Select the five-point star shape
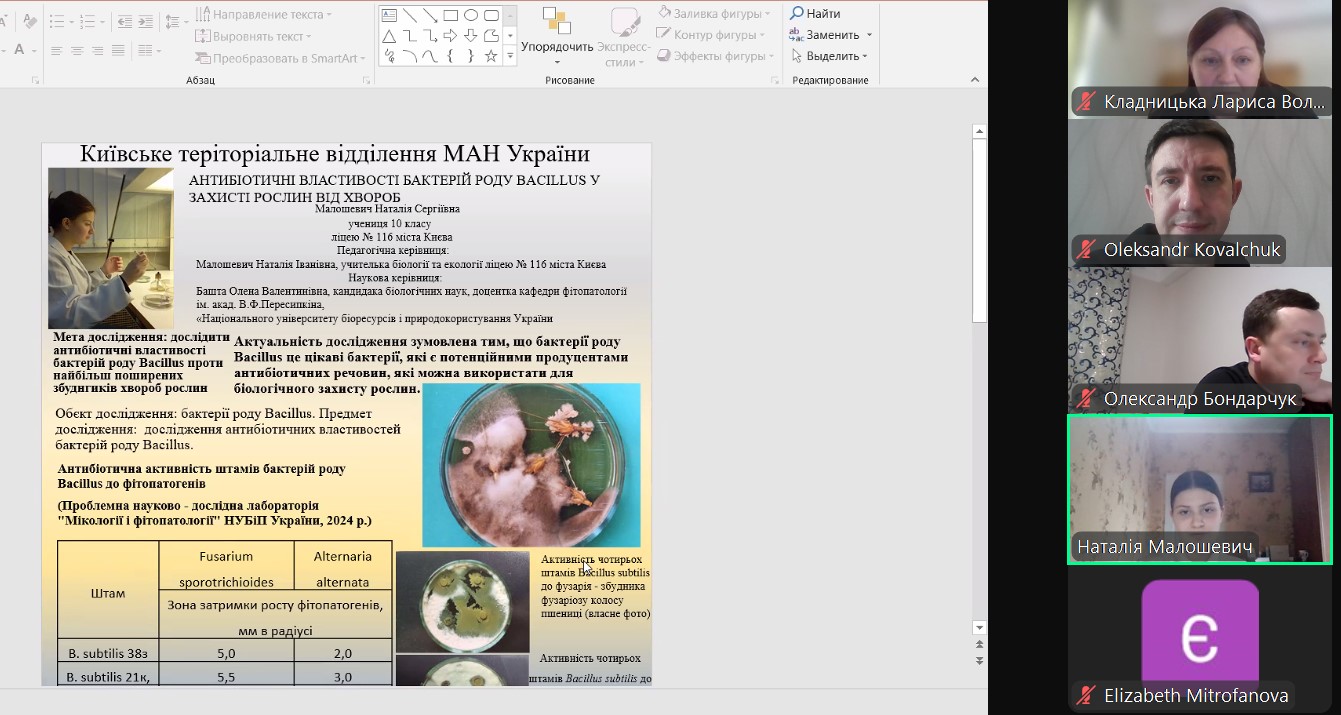 coord(492,57)
